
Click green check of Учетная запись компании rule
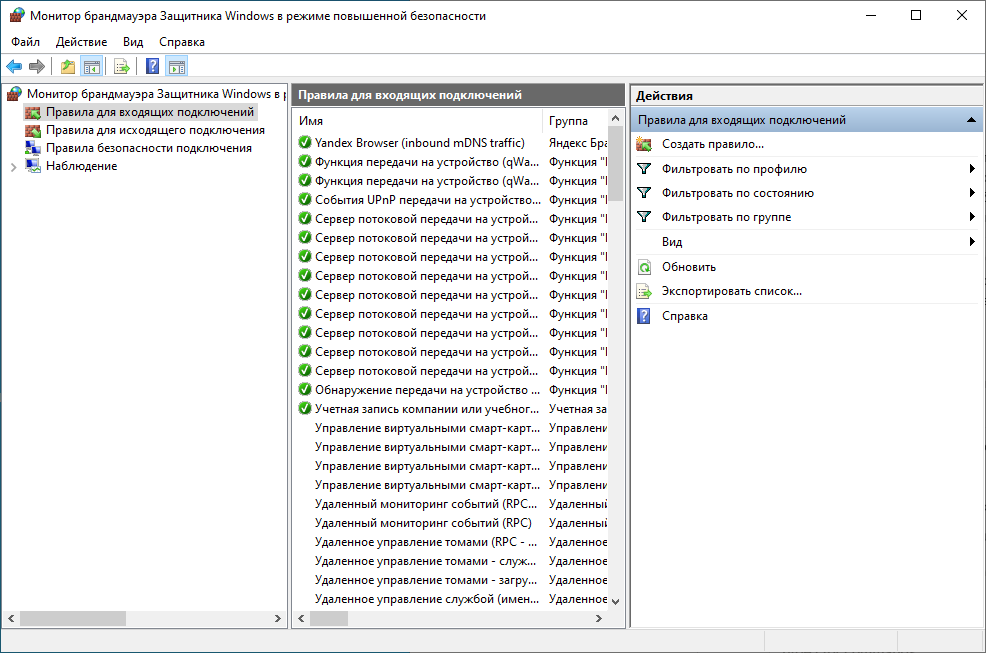305,408
